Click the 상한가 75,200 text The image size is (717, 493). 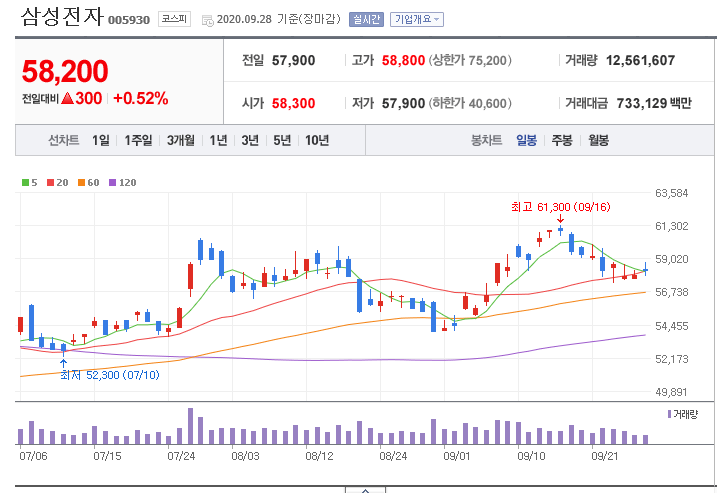(470, 60)
